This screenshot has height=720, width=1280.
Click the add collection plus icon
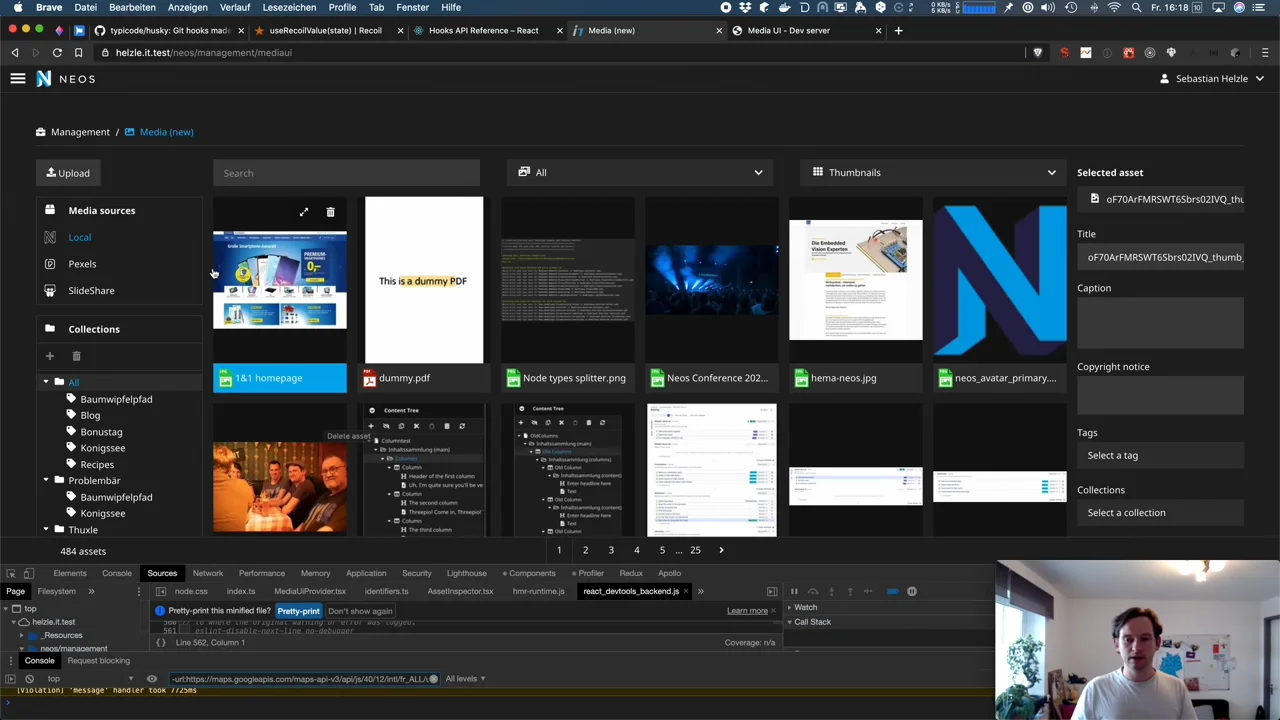click(x=49, y=356)
